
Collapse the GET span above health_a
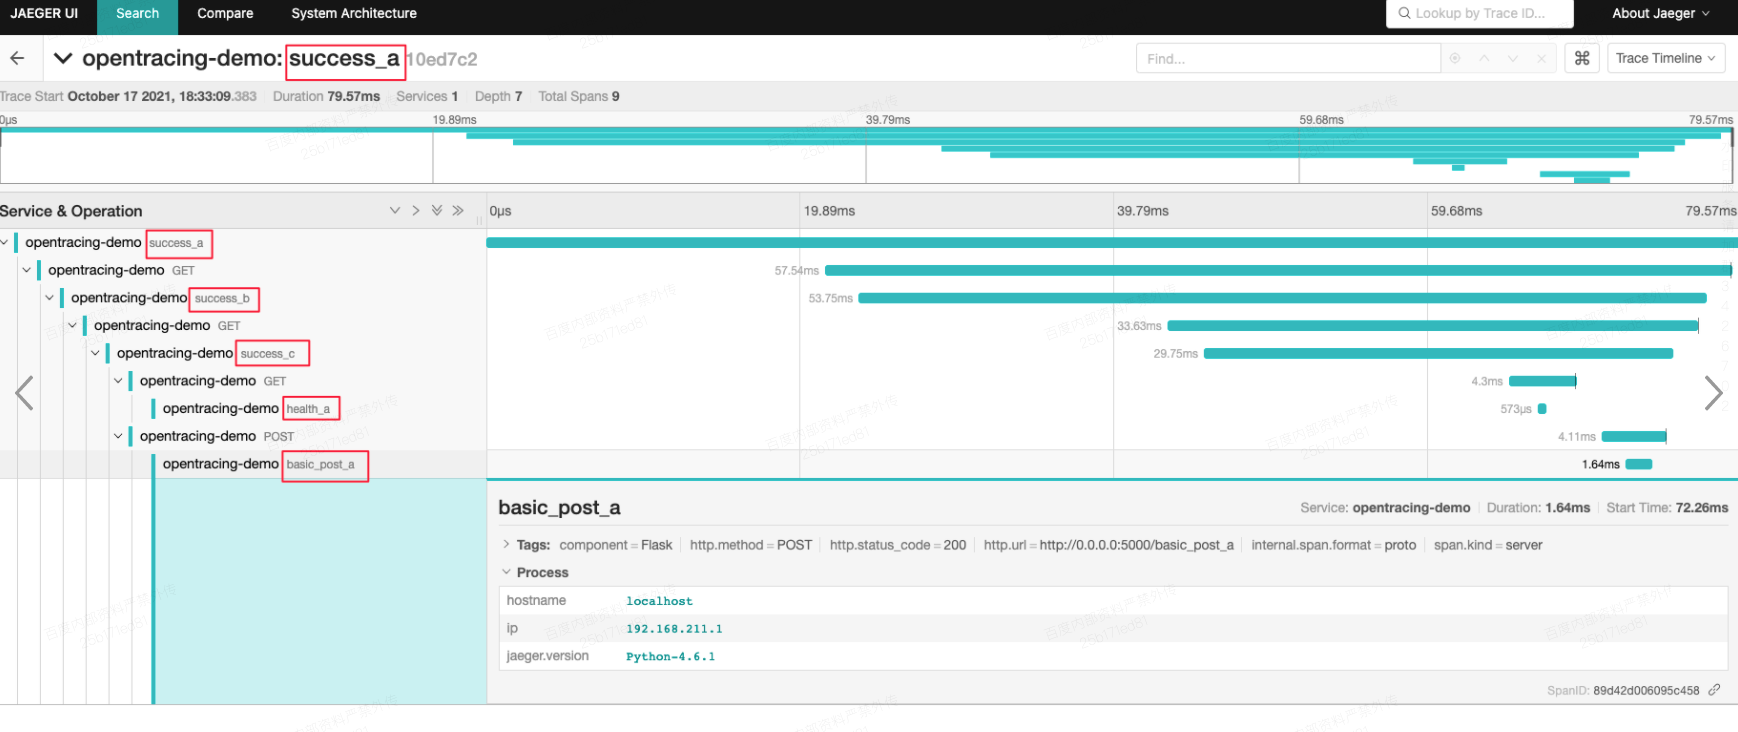pos(119,381)
